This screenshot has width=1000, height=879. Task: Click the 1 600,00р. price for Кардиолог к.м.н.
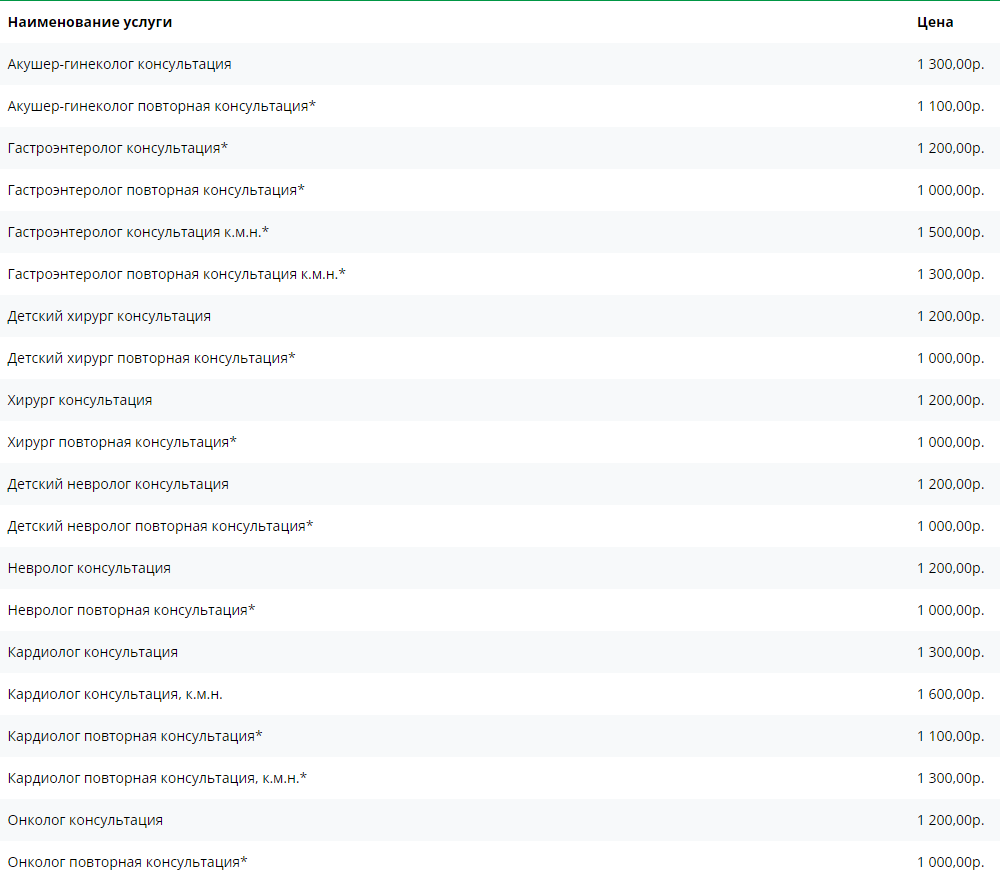click(950, 694)
